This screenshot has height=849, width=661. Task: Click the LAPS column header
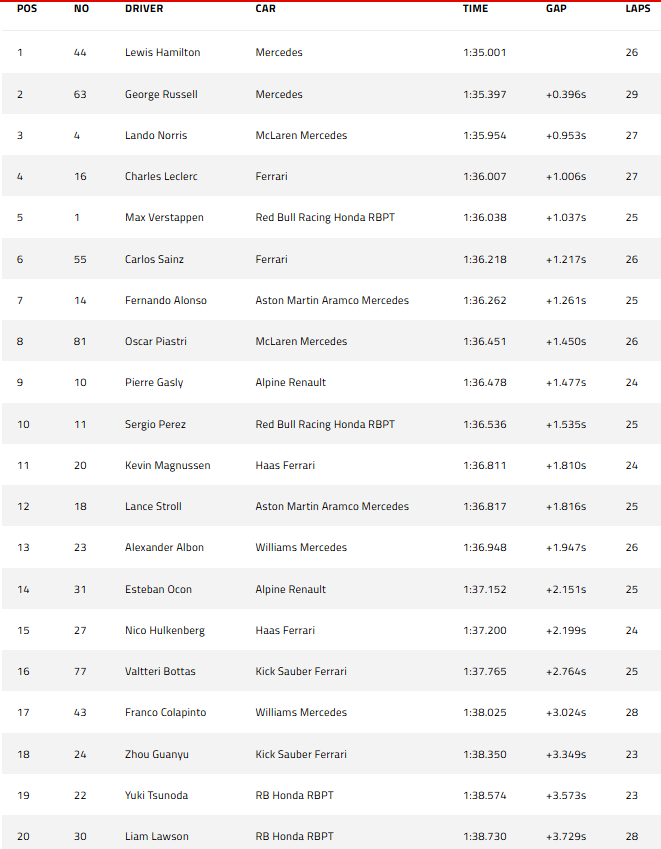coord(637,9)
